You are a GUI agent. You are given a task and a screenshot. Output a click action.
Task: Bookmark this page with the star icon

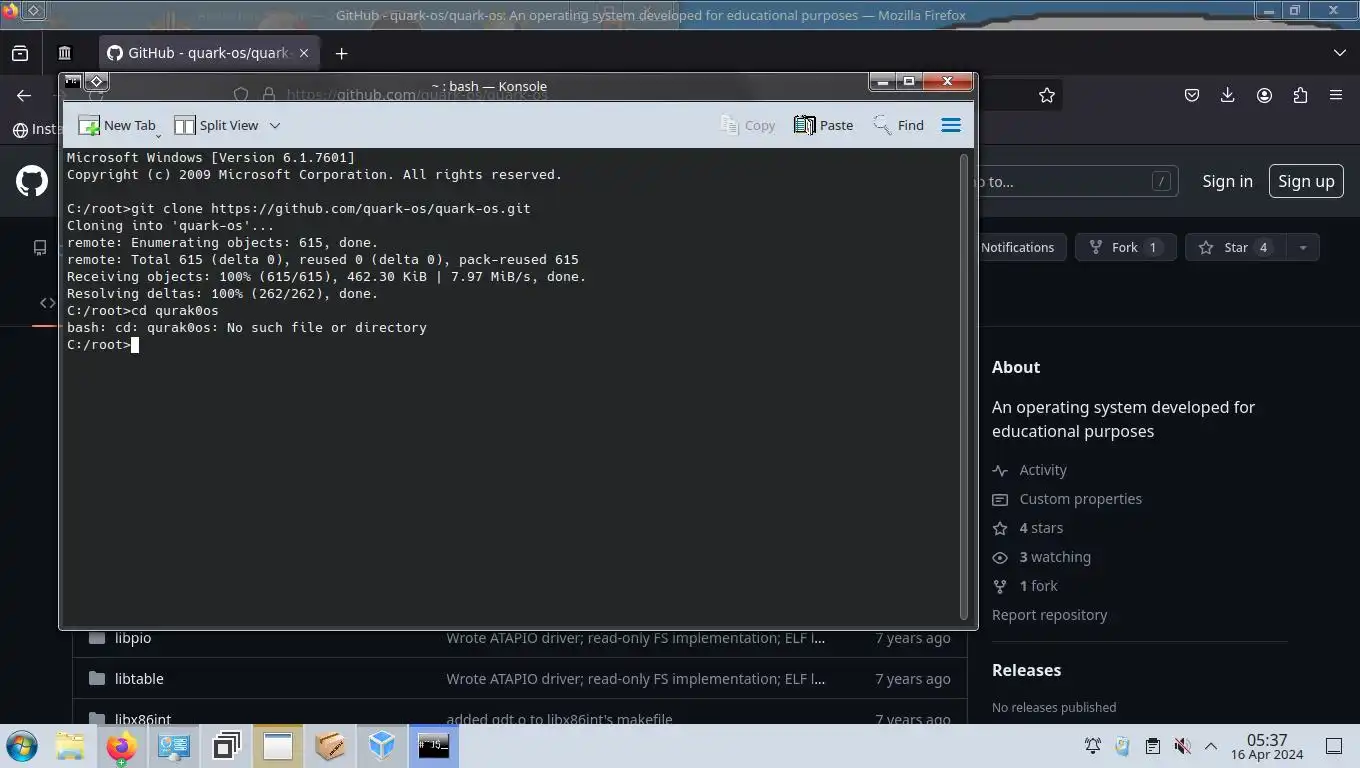[1047, 95]
